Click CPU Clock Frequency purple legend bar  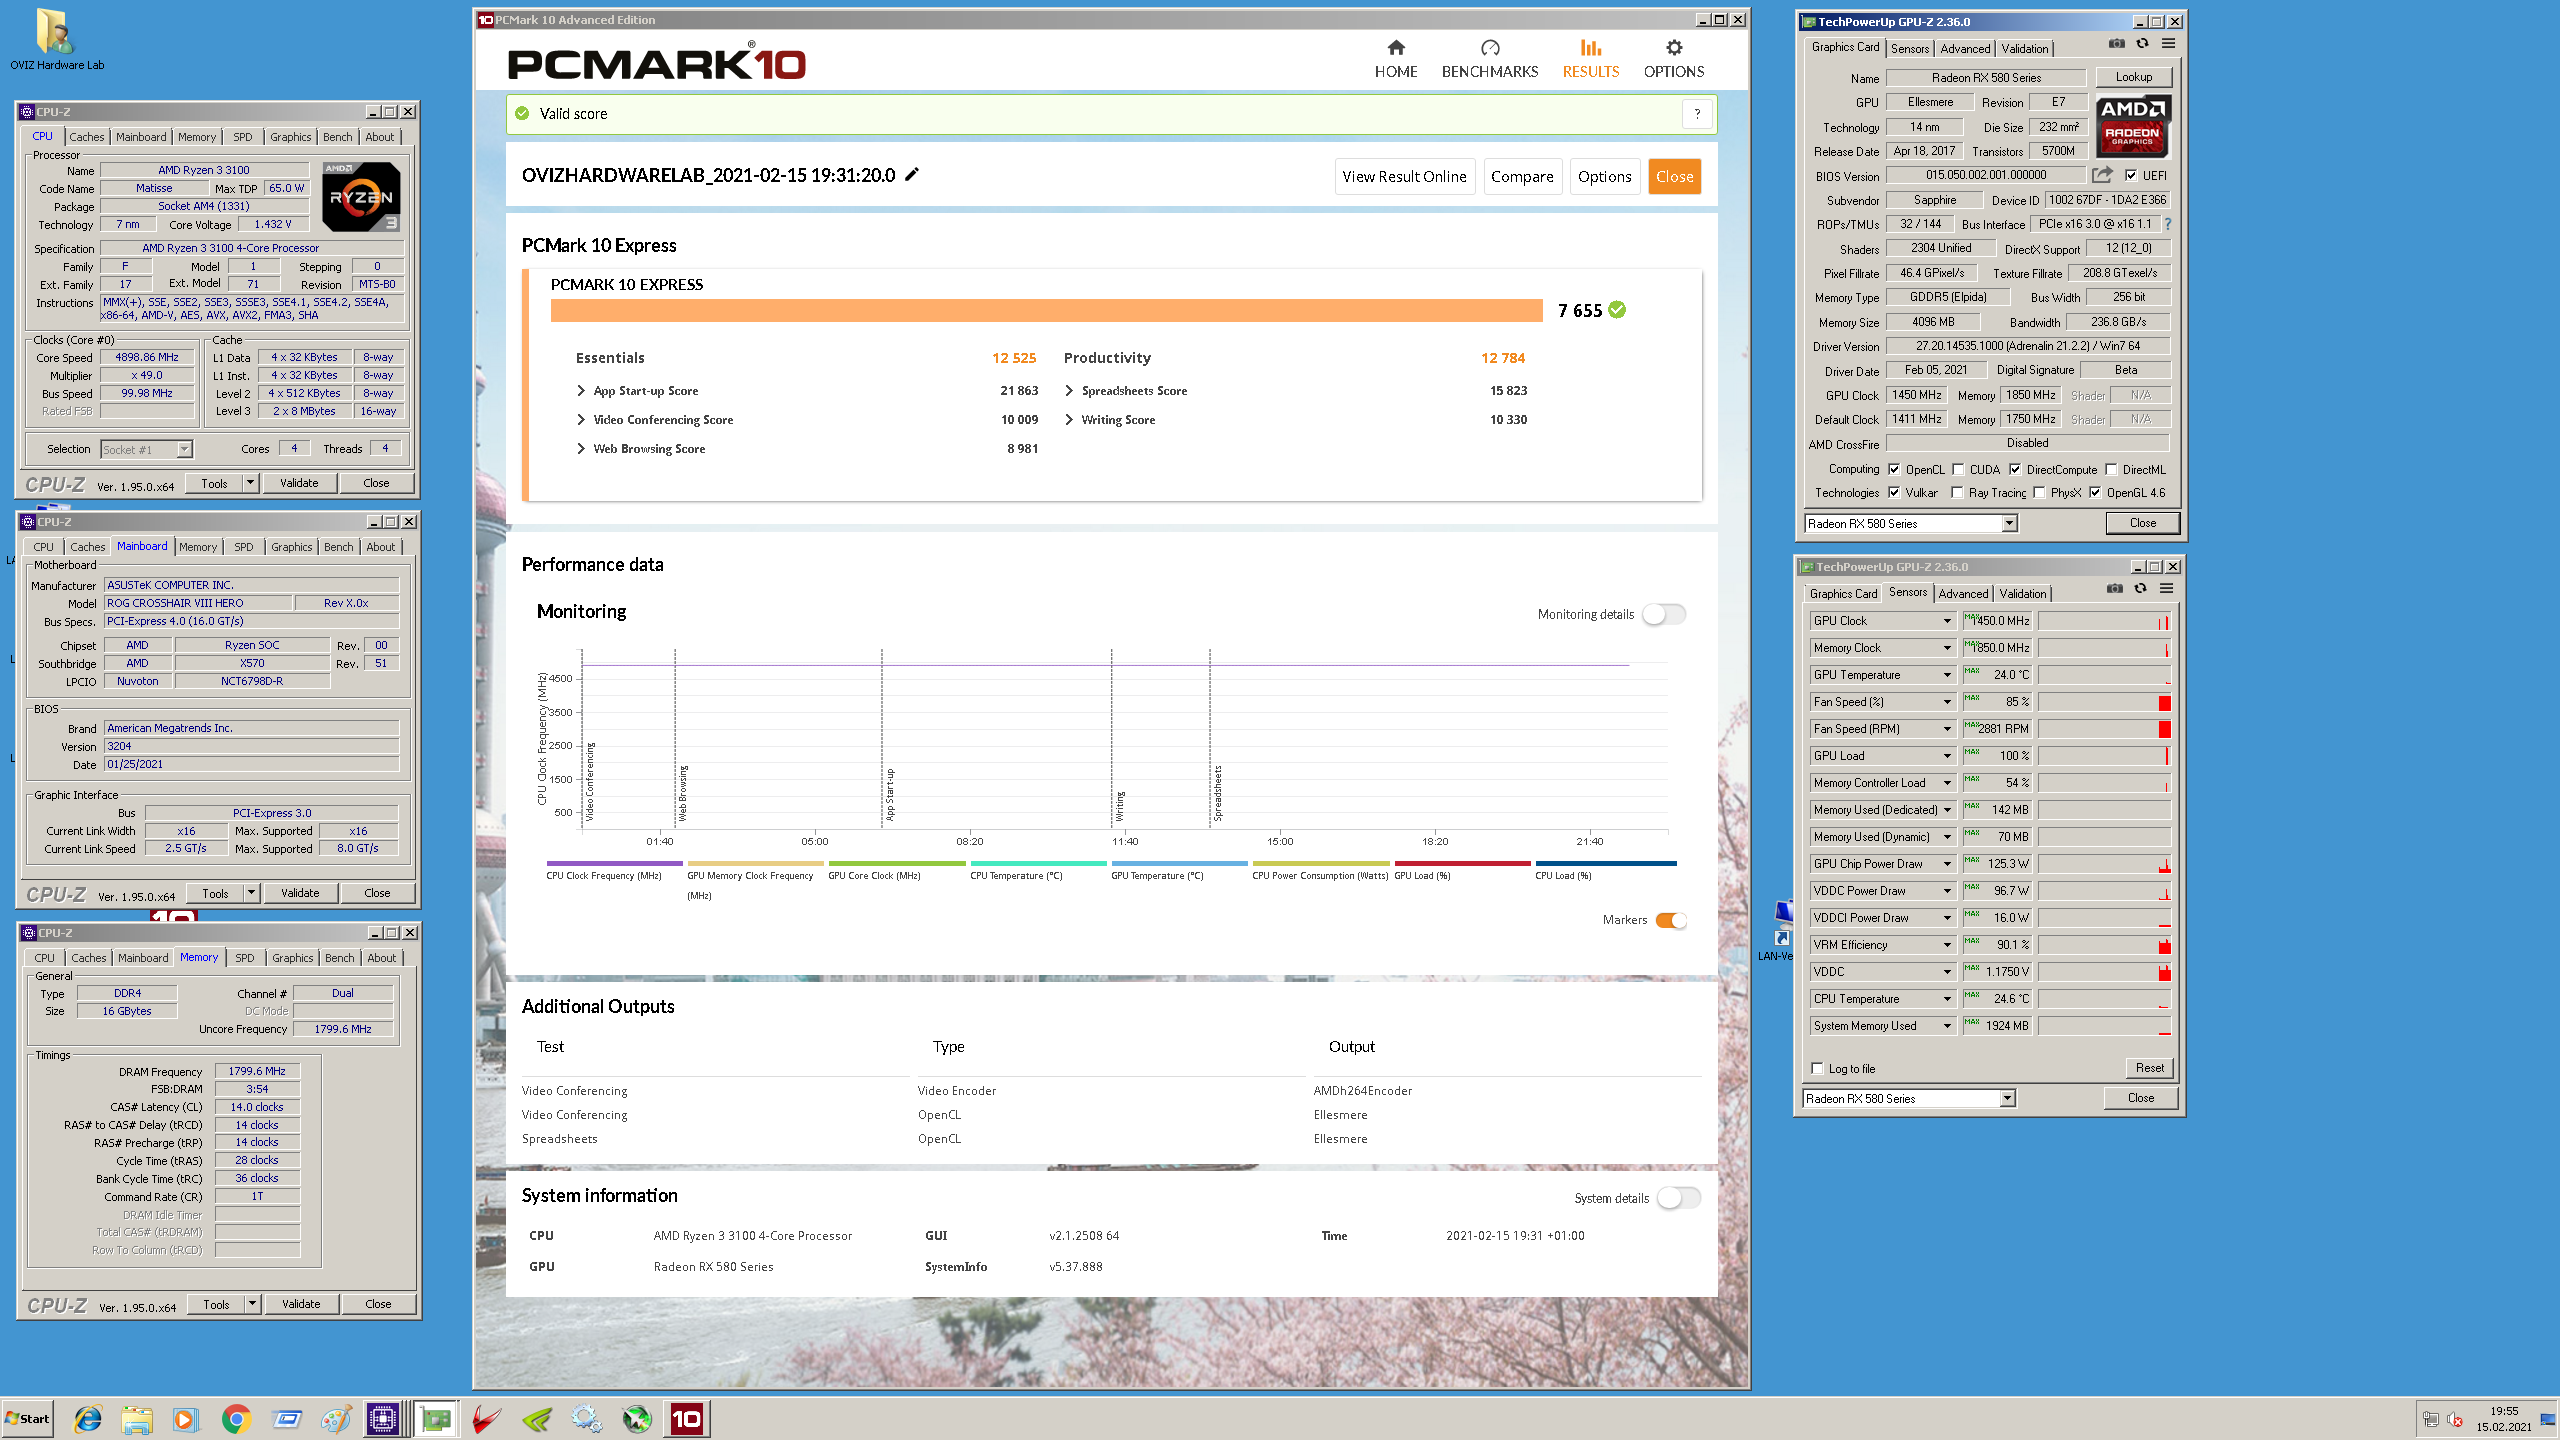click(614, 864)
